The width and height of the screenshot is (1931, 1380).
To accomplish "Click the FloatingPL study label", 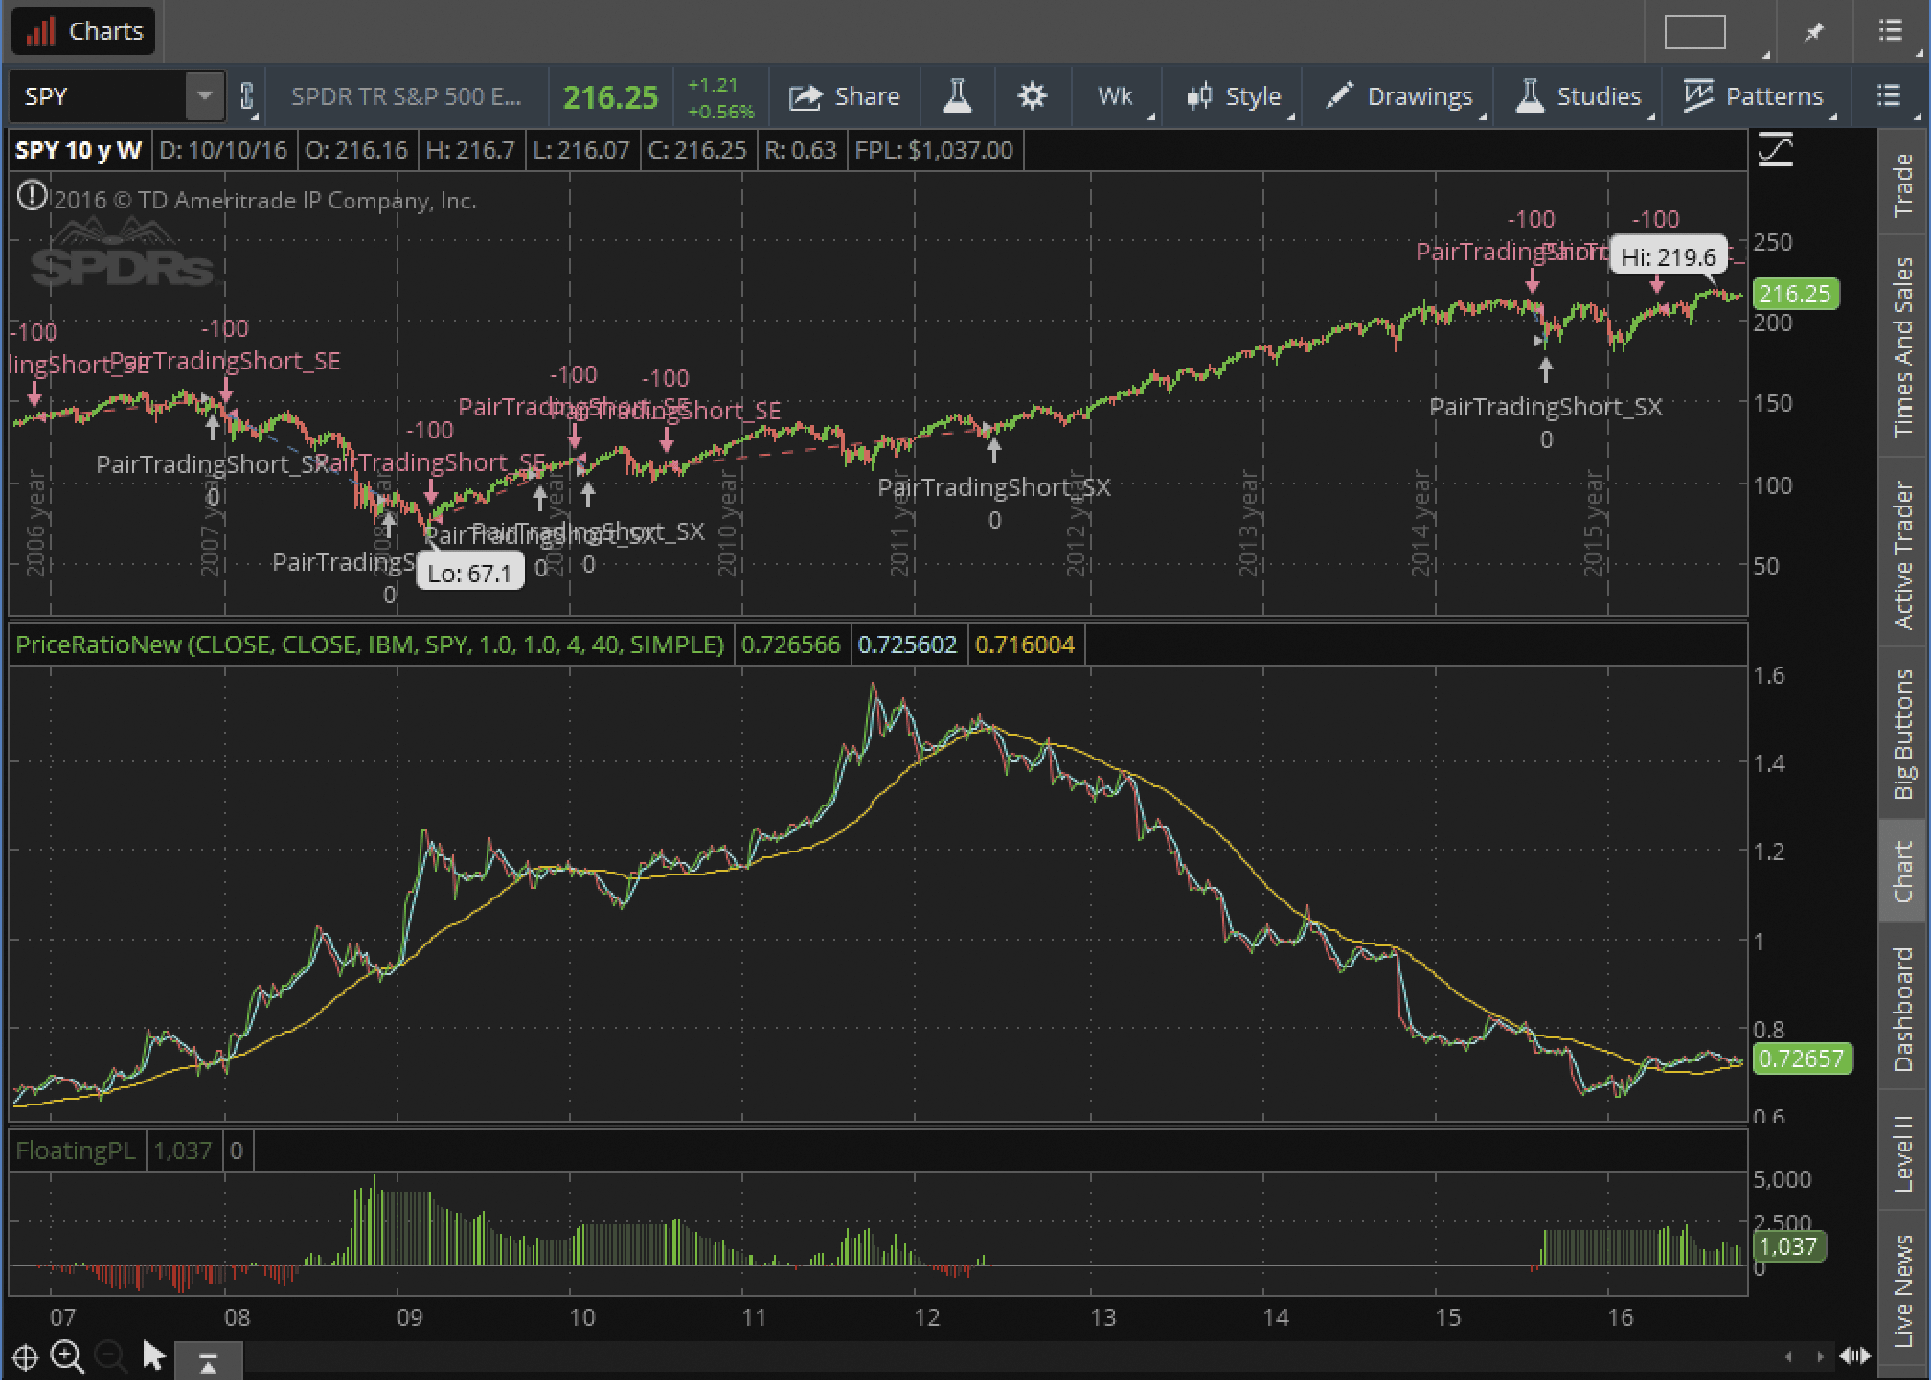I will (x=76, y=1151).
